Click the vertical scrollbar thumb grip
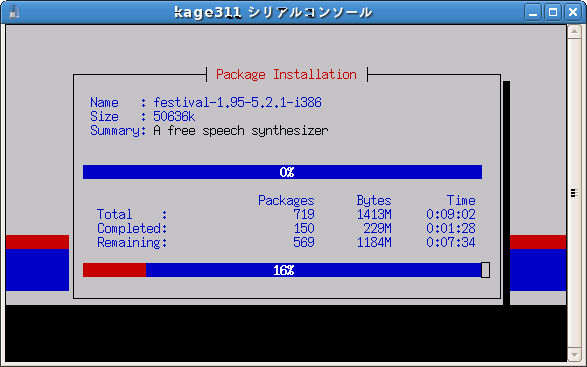587x367 pixels. tap(574, 193)
